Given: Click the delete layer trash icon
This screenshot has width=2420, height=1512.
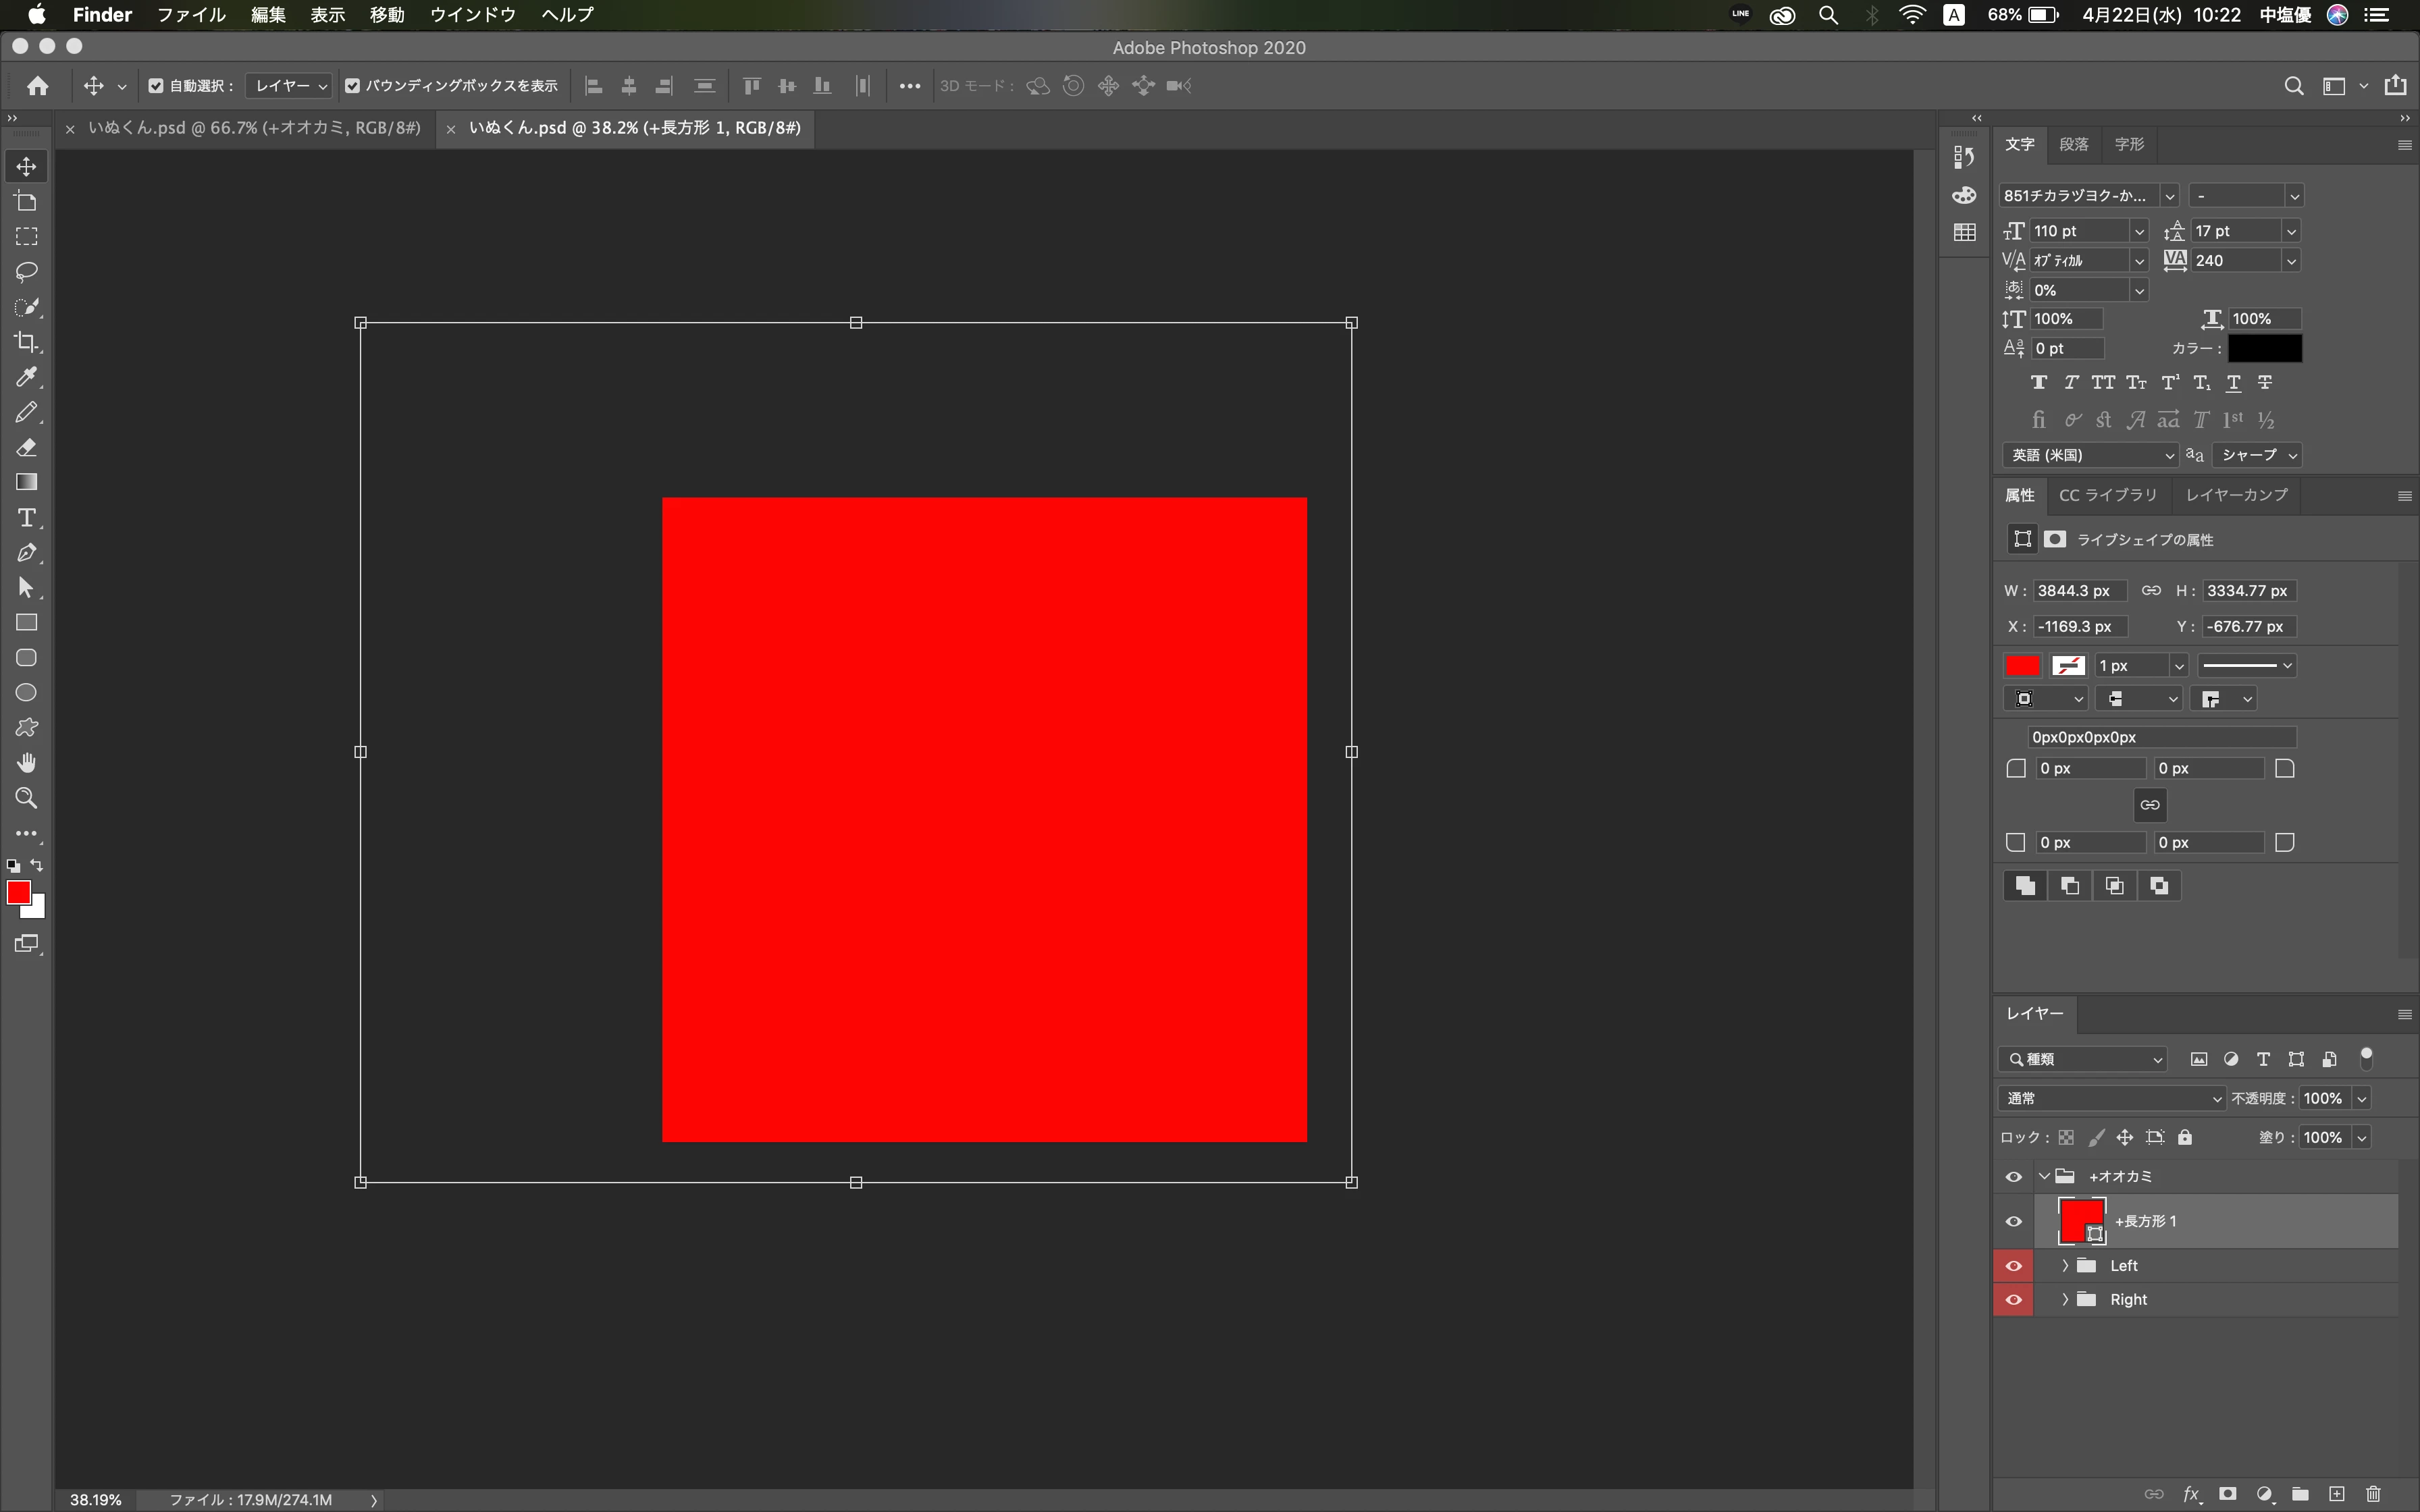Looking at the screenshot, I should point(2373,1494).
